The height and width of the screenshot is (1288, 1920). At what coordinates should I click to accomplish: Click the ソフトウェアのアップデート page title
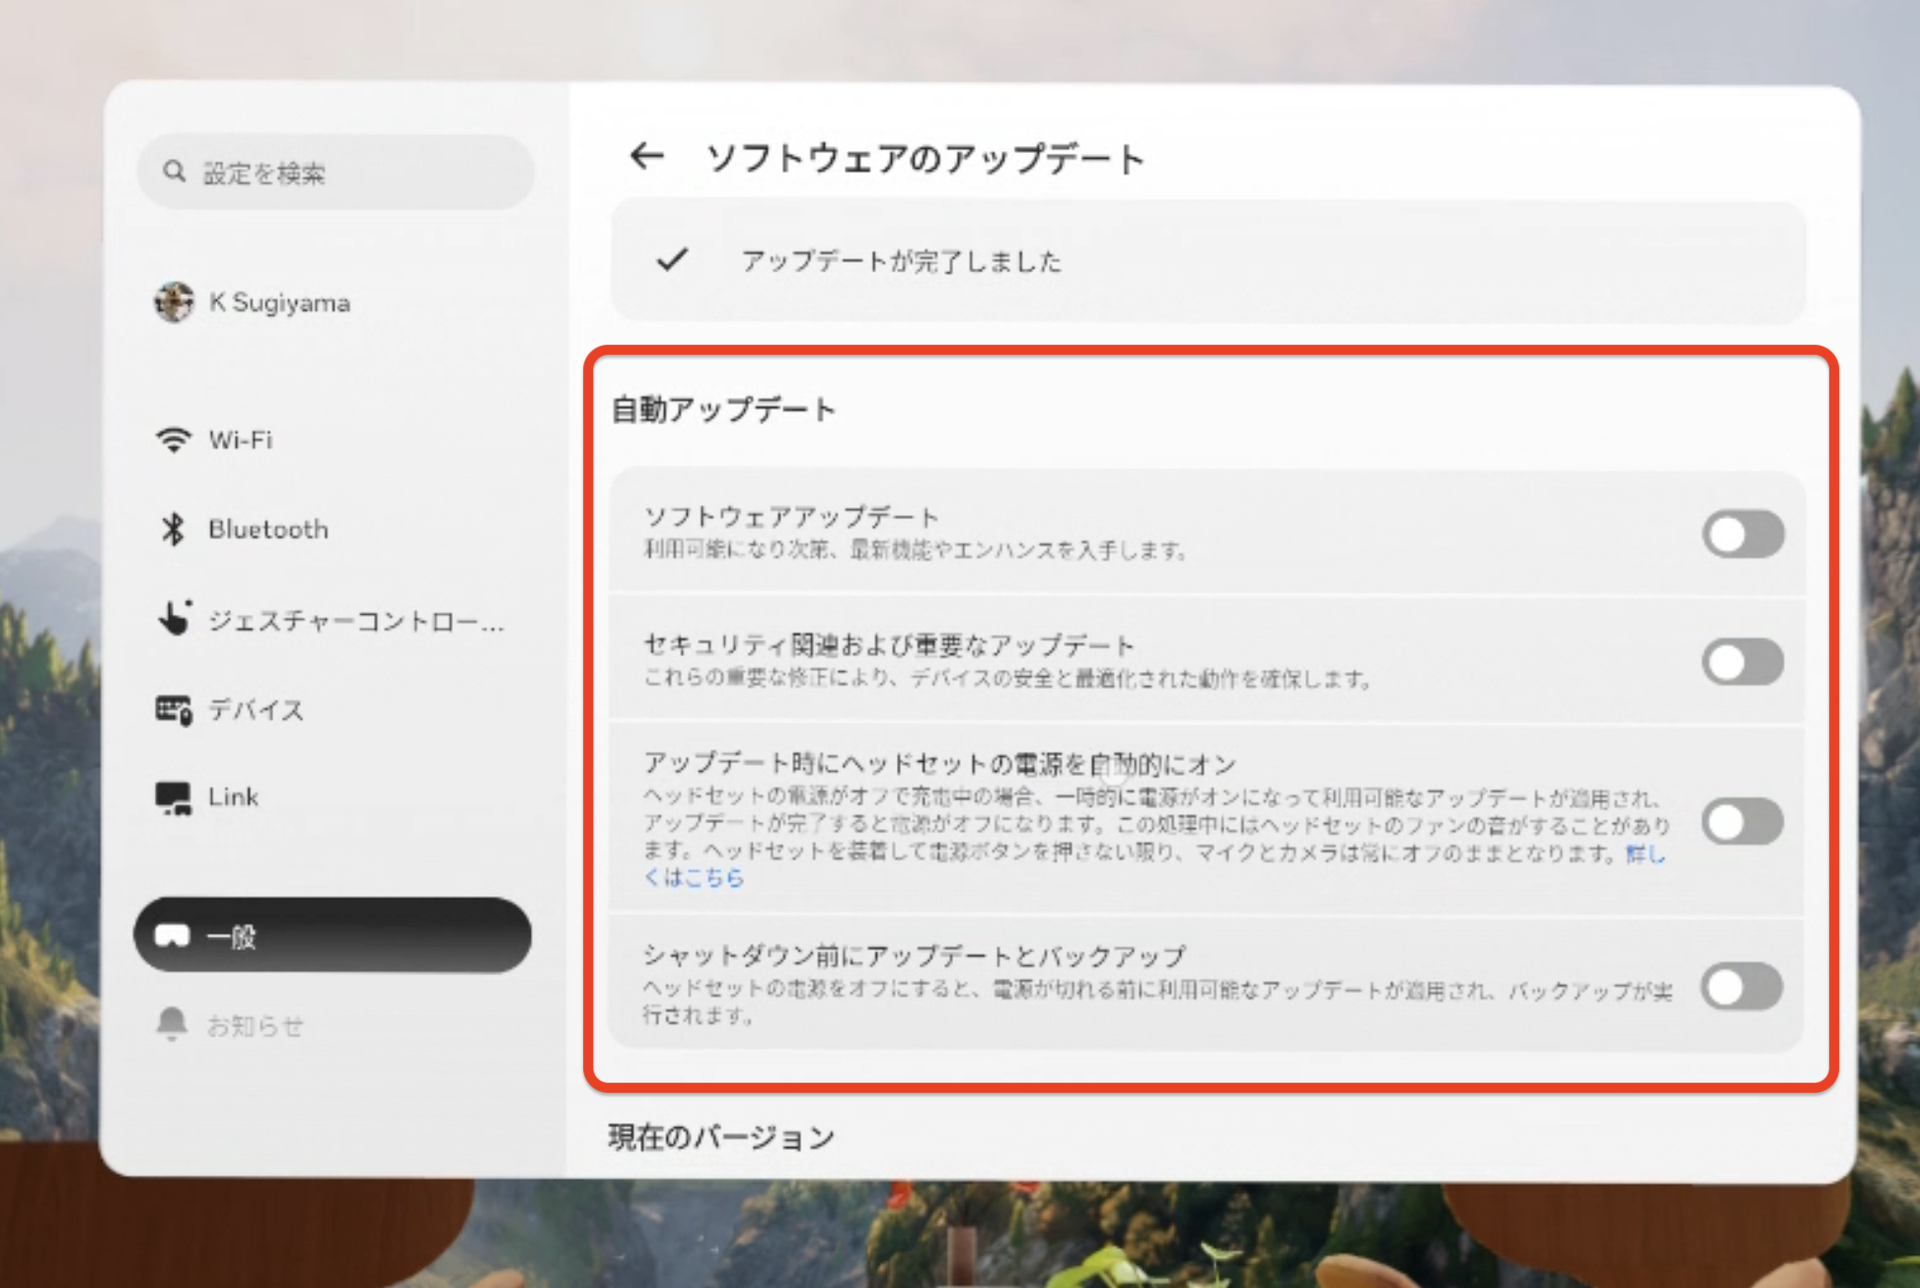[925, 158]
